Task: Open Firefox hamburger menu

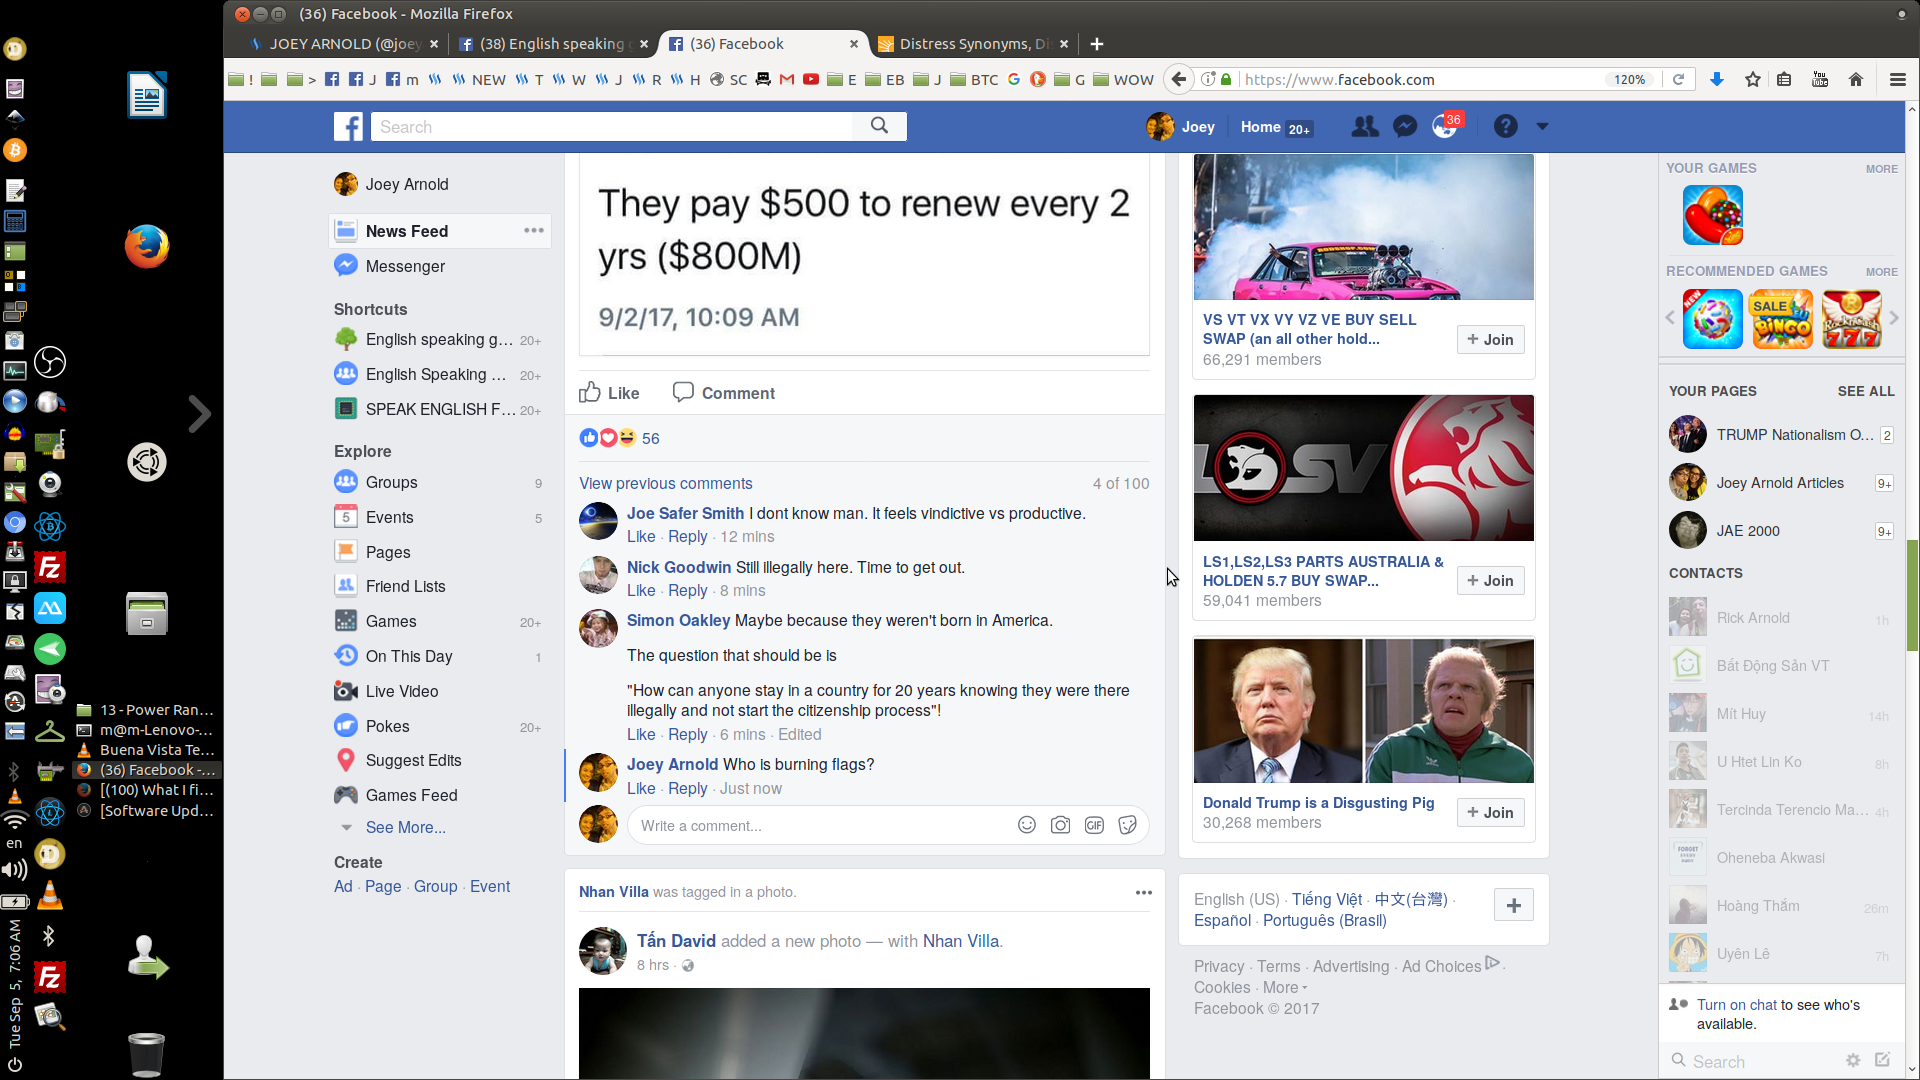Action: [1897, 79]
